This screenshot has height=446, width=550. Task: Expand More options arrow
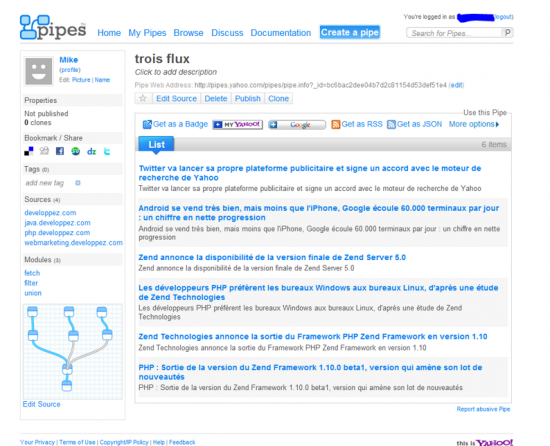pyautogui.click(x=497, y=124)
